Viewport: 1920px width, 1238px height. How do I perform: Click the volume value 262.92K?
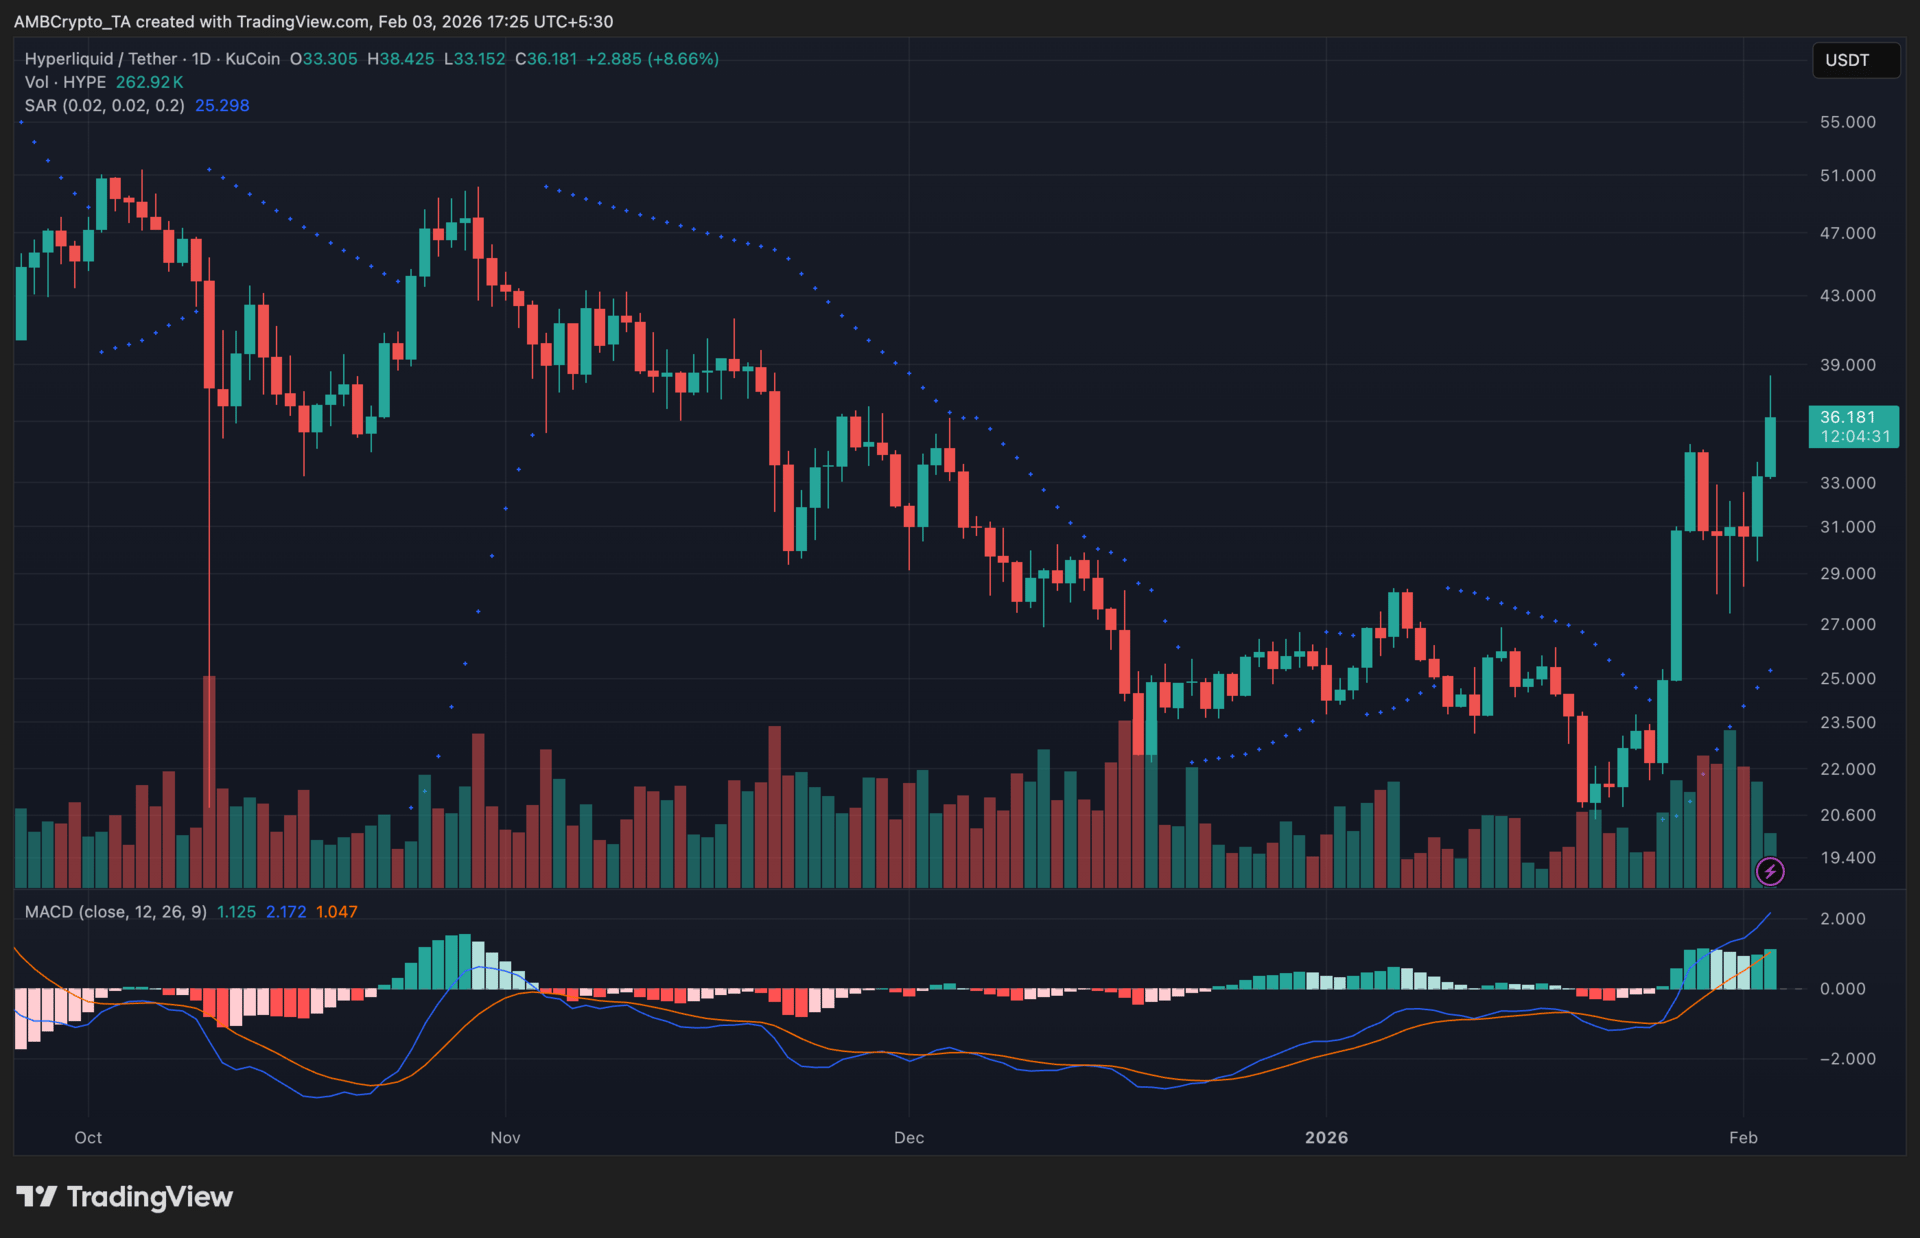click(x=149, y=82)
